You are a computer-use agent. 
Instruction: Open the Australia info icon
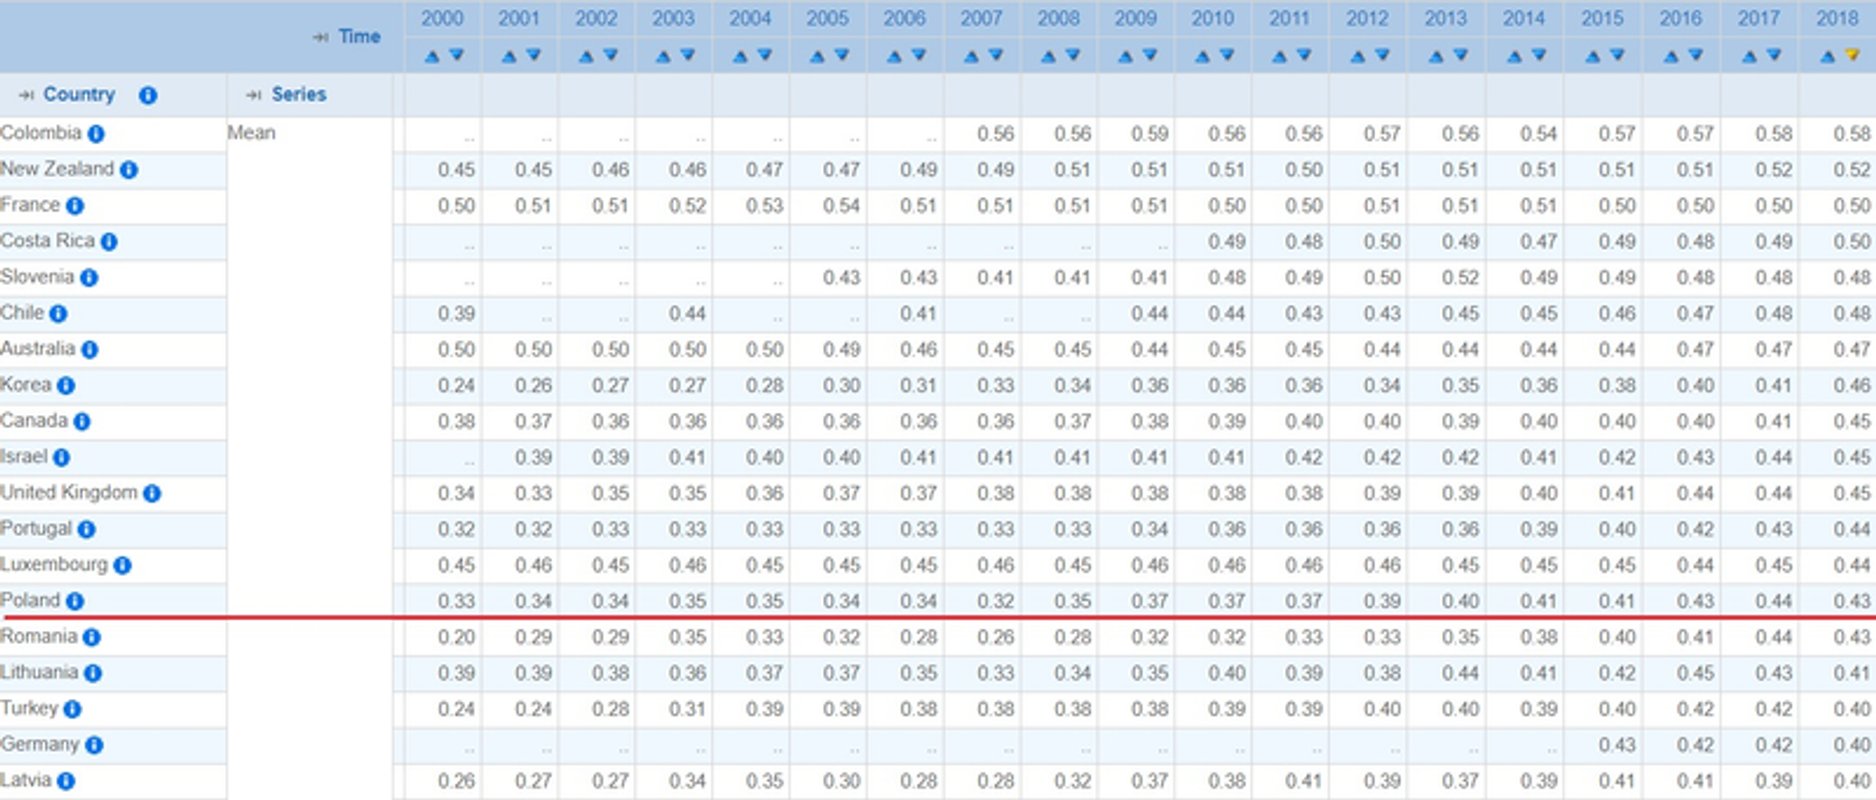(x=90, y=350)
